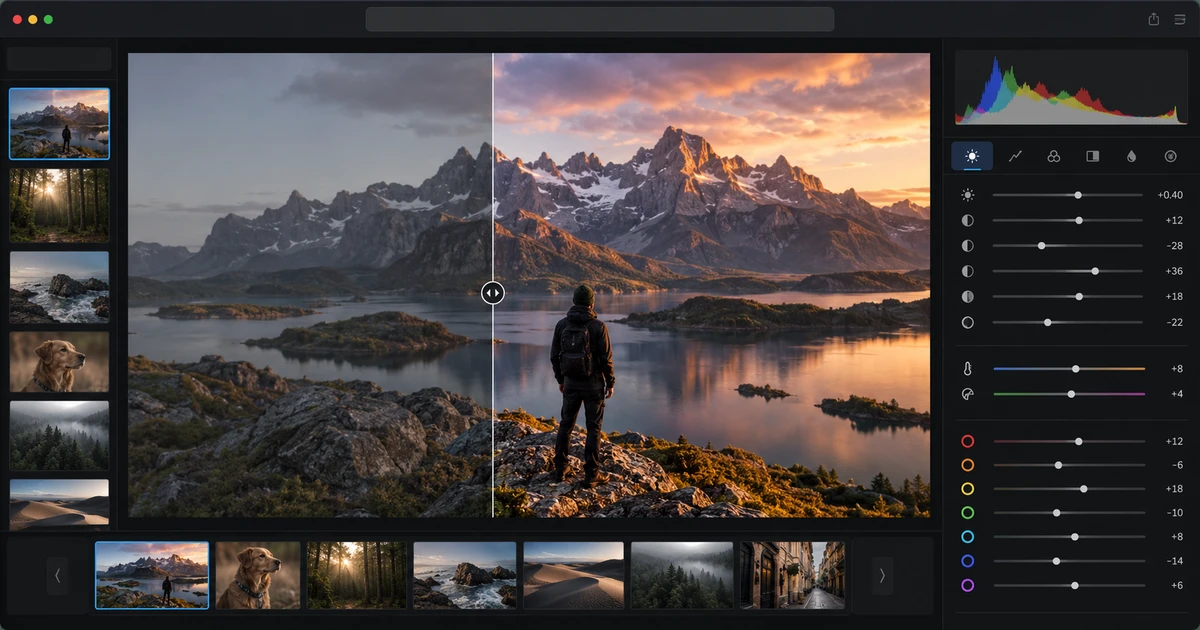Viewport: 1200px width, 630px height.
Task: Click the slider set to +36
Action: (x=1067, y=271)
